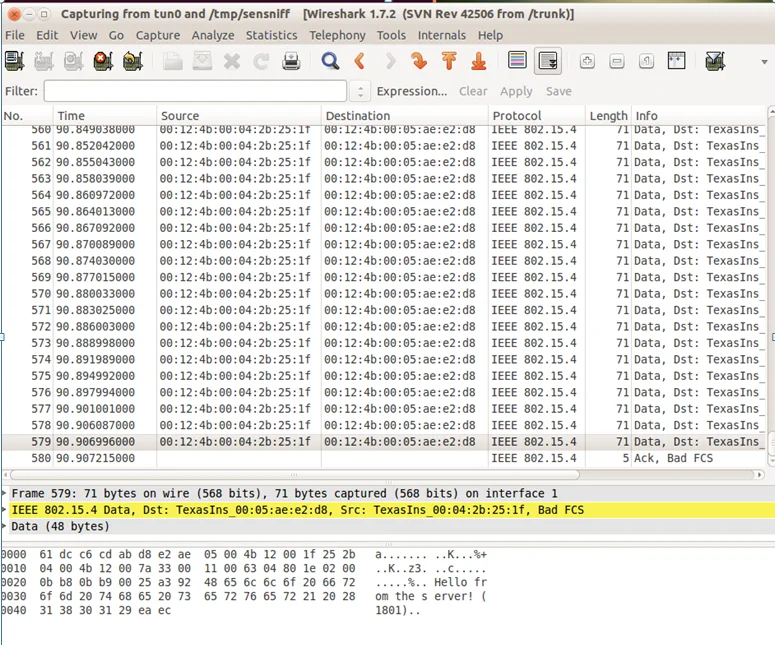Open the edit capture filter icon
The height and width of the screenshot is (645, 775).
pos(715,61)
